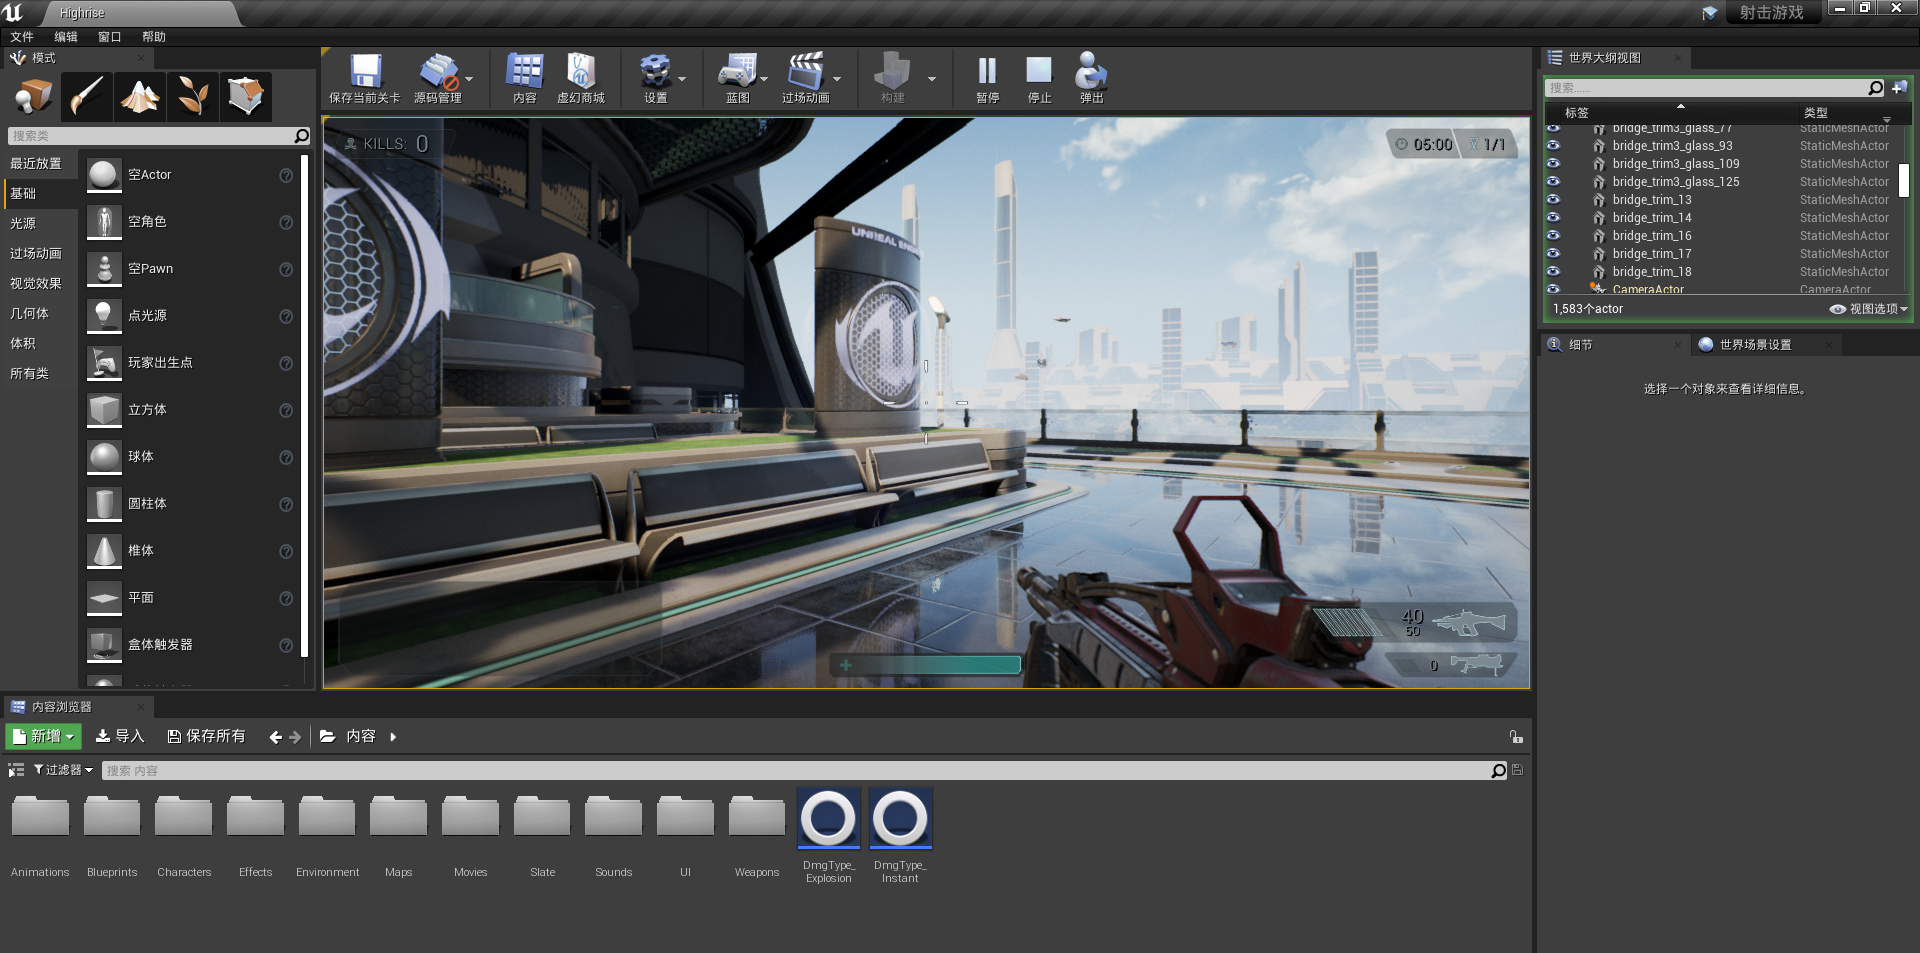Click the 椎体 cone icon

pyautogui.click(x=104, y=551)
